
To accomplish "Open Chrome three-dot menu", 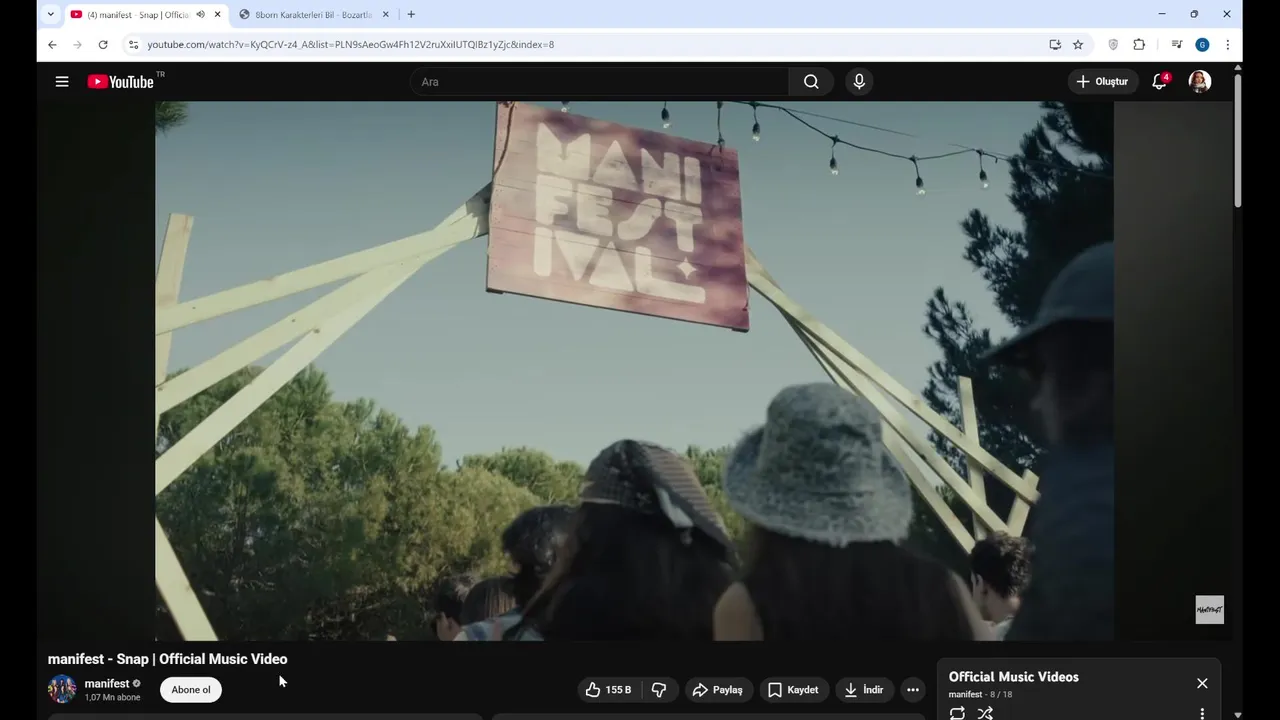I will coord(1227,44).
